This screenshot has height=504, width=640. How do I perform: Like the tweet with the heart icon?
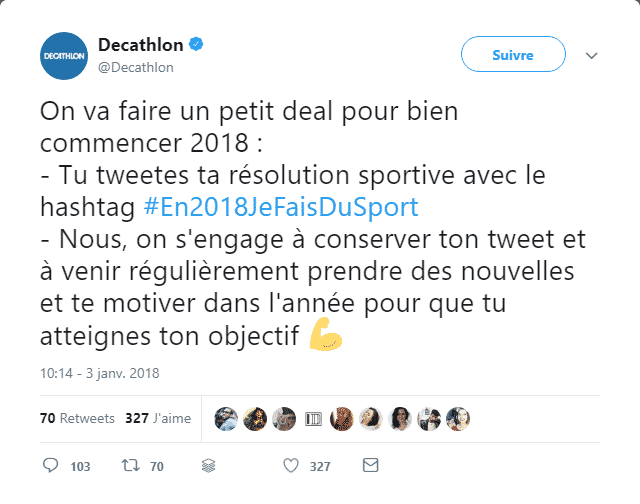coord(291,466)
